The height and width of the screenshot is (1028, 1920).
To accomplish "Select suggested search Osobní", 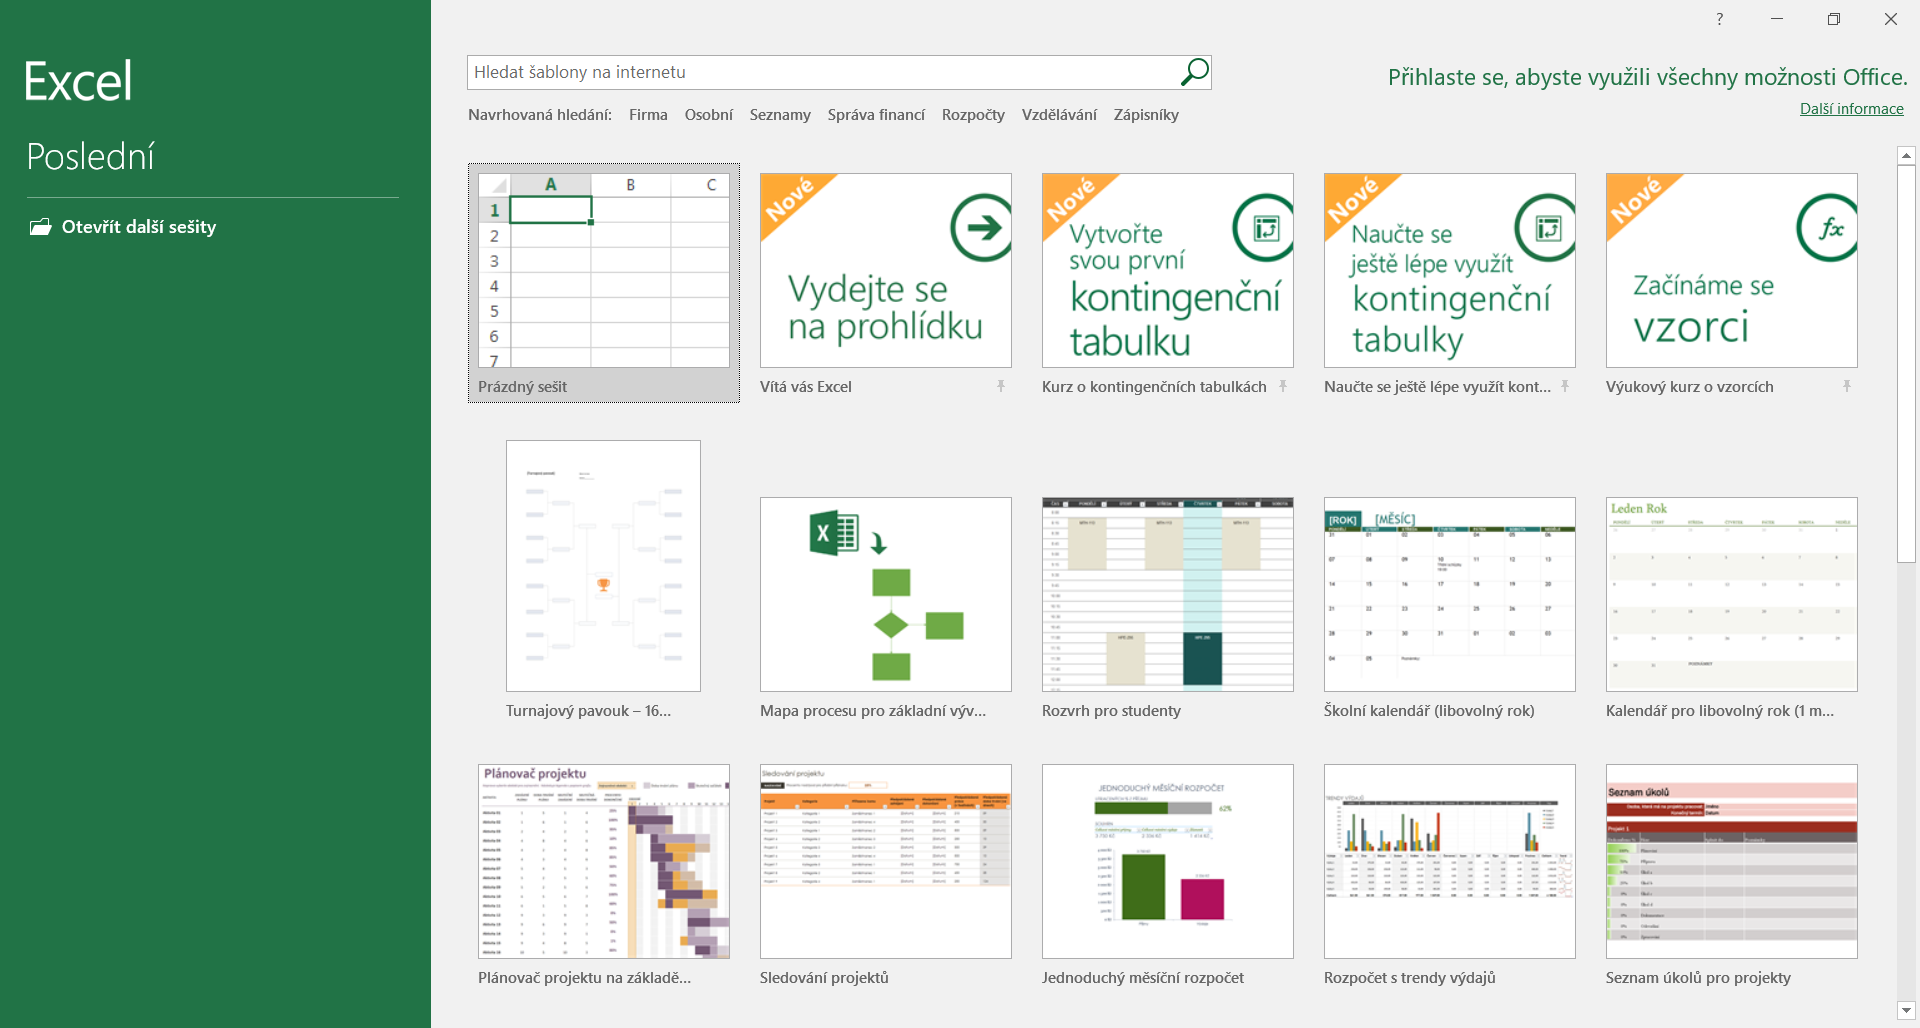I will tap(708, 115).
